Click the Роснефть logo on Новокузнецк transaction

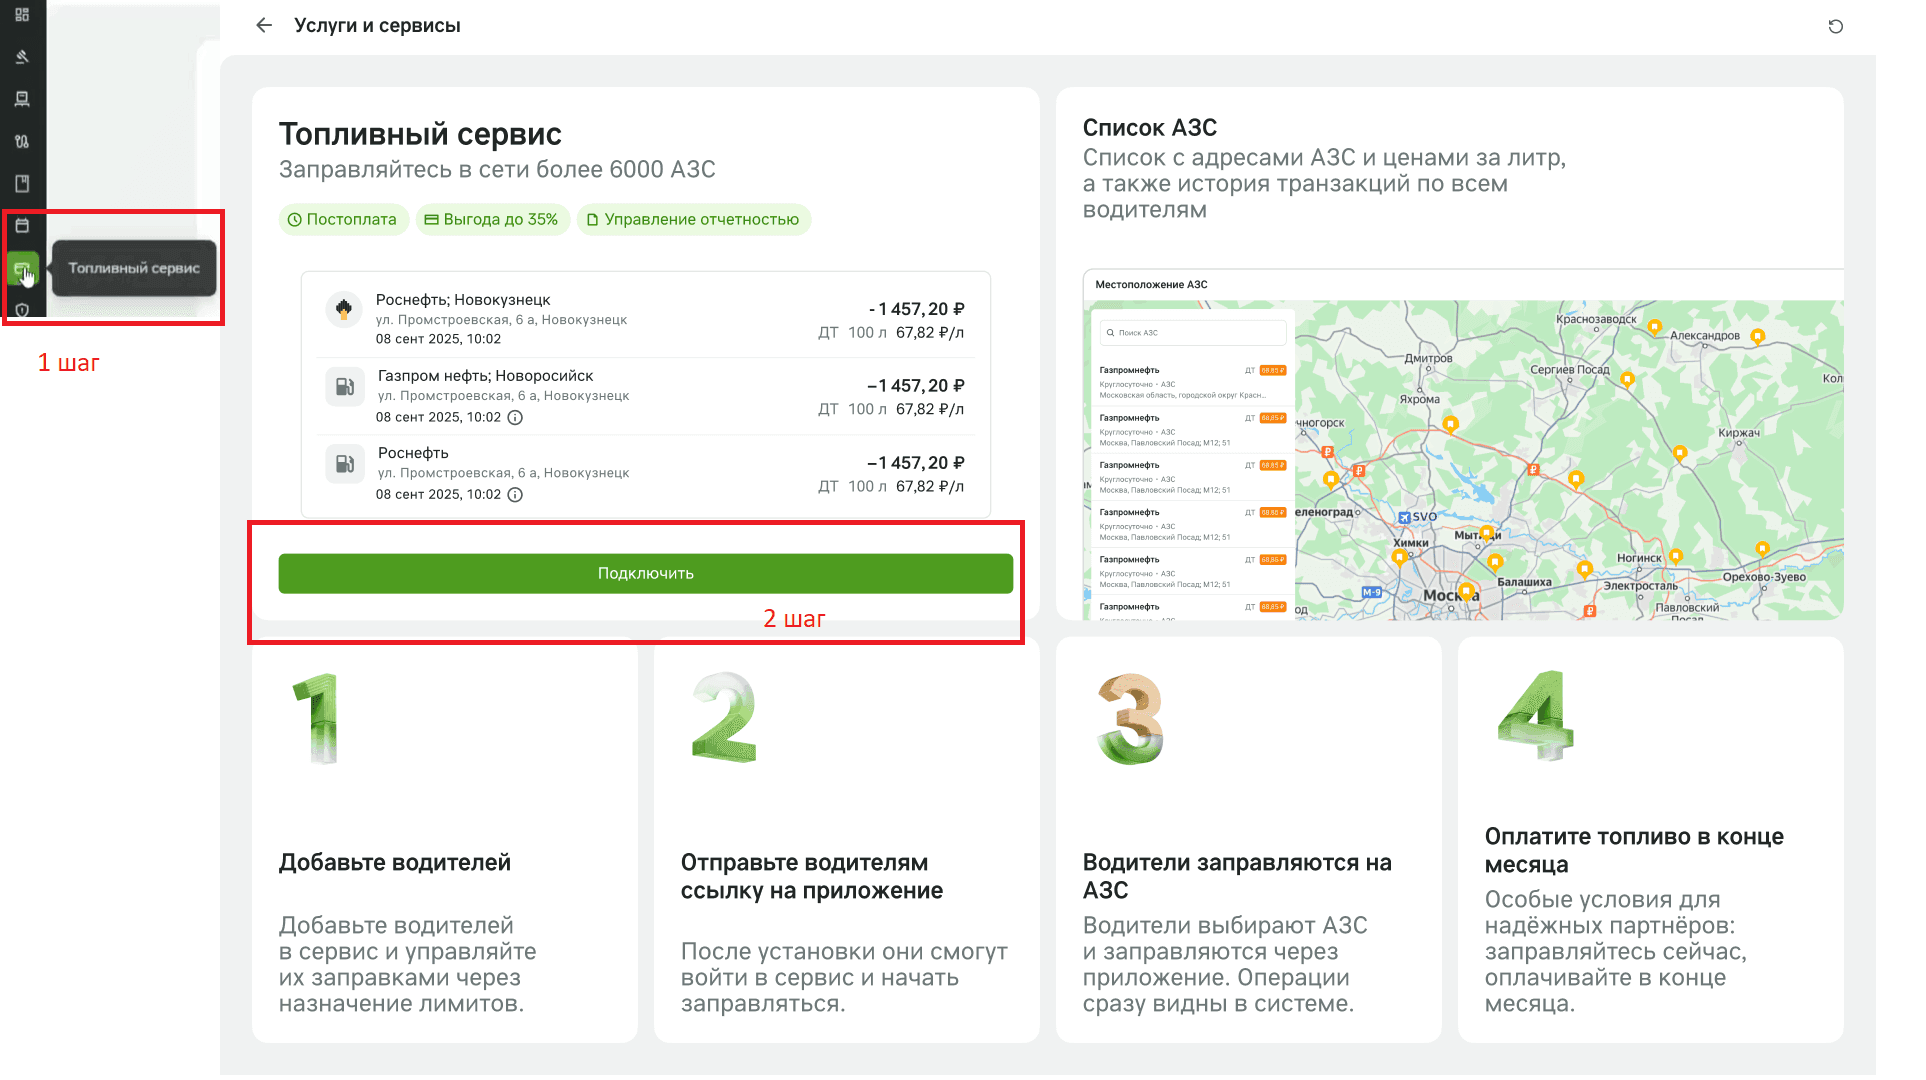click(x=344, y=309)
